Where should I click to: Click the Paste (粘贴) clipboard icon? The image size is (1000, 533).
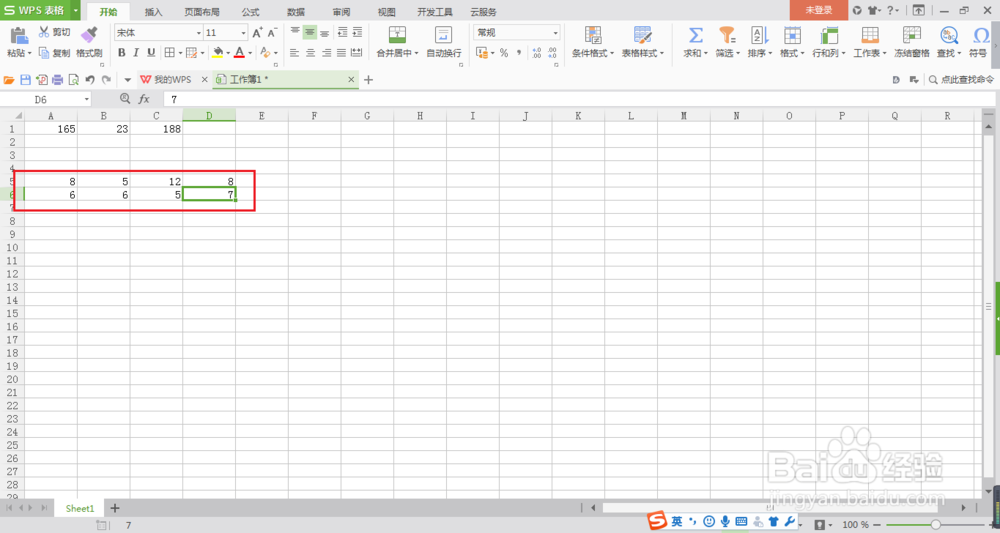18,35
